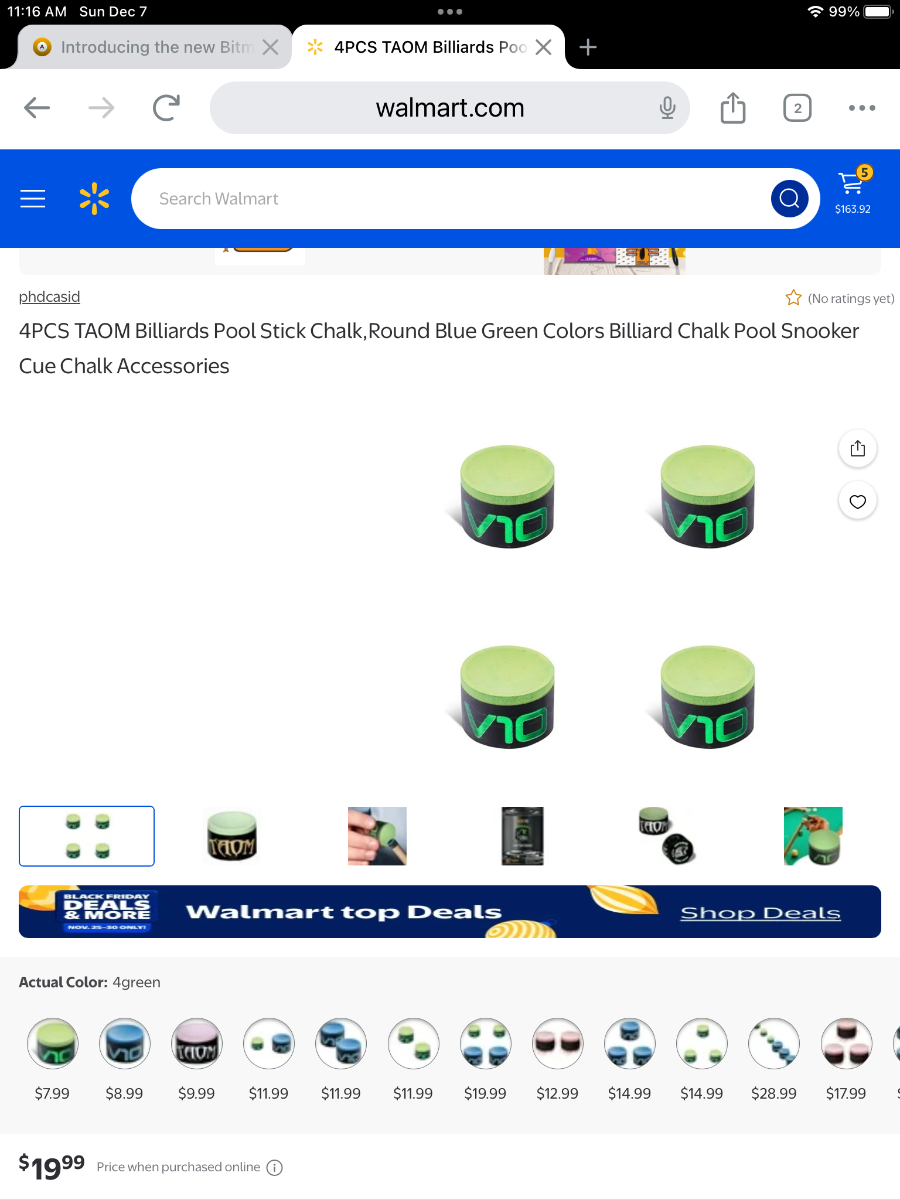Open the browser three-dot more menu
The height and width of the screenshot is (1200, 900).
point(862,108)
